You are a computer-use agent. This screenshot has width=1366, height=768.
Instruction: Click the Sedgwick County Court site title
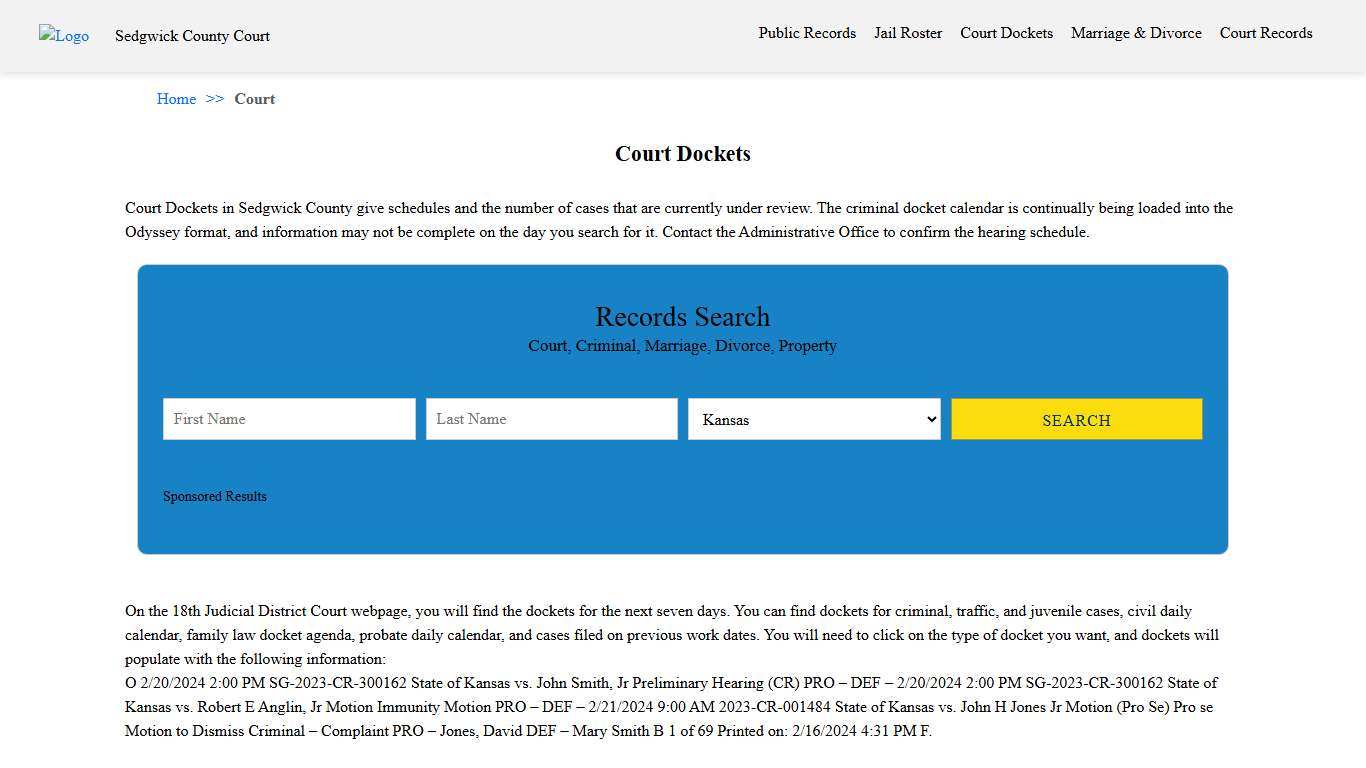(192, 36)
